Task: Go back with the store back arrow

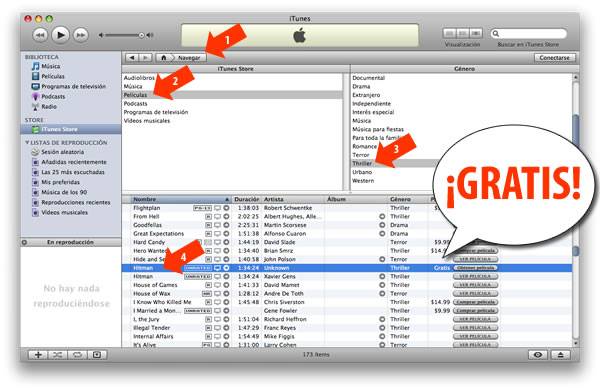Action: [132, 57]
